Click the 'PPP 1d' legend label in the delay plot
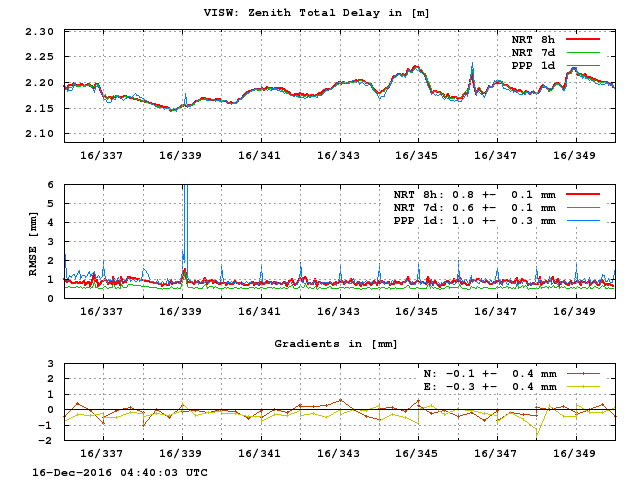 tap(533, 66)
